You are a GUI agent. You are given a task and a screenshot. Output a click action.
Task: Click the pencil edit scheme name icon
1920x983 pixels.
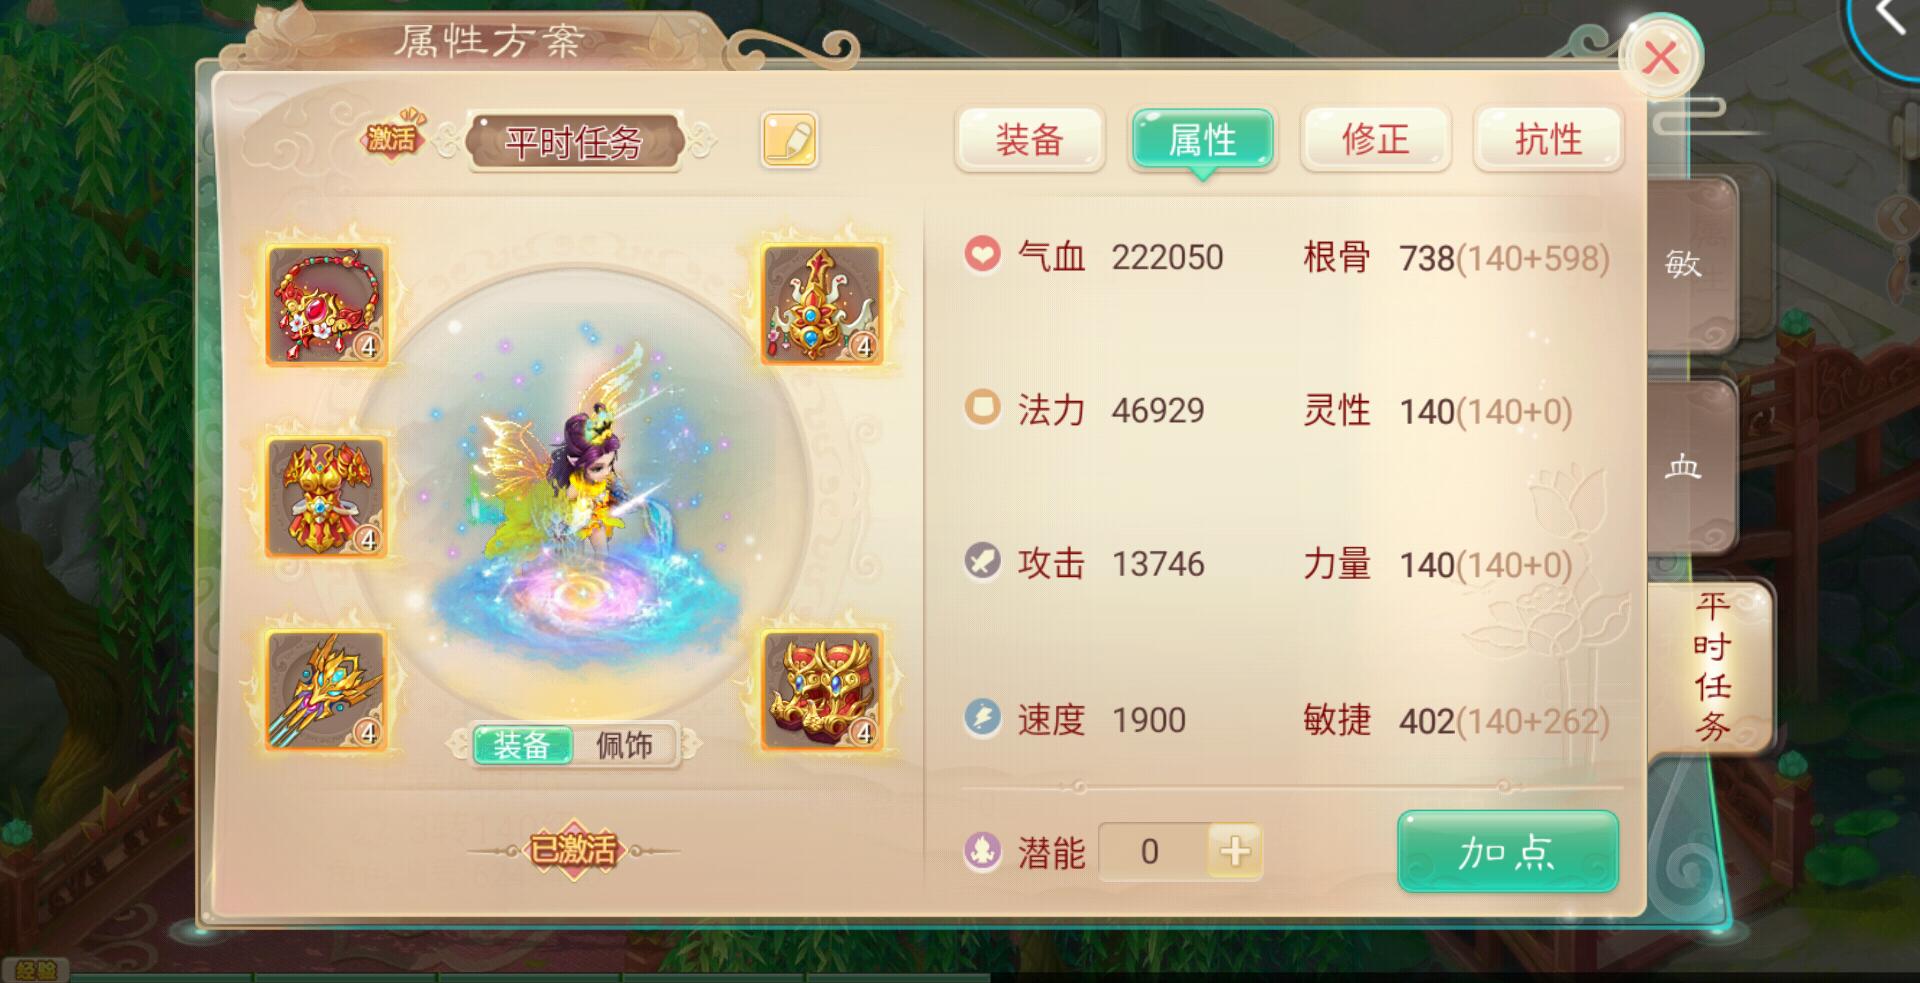789,139
